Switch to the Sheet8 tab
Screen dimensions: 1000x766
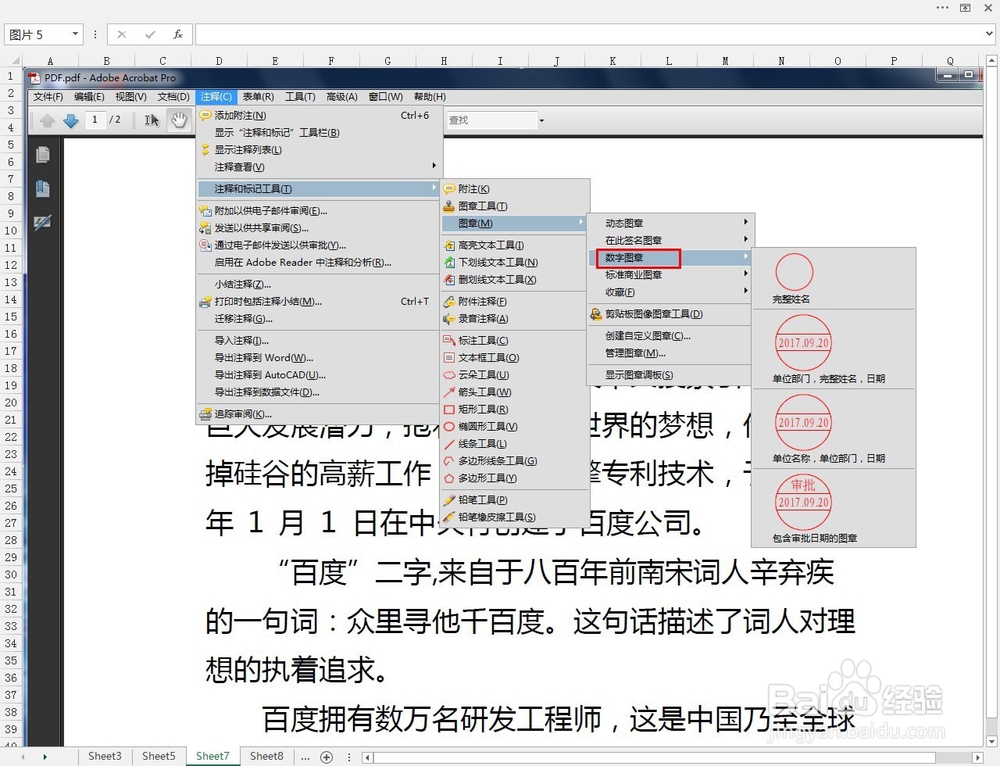[267, 756]
